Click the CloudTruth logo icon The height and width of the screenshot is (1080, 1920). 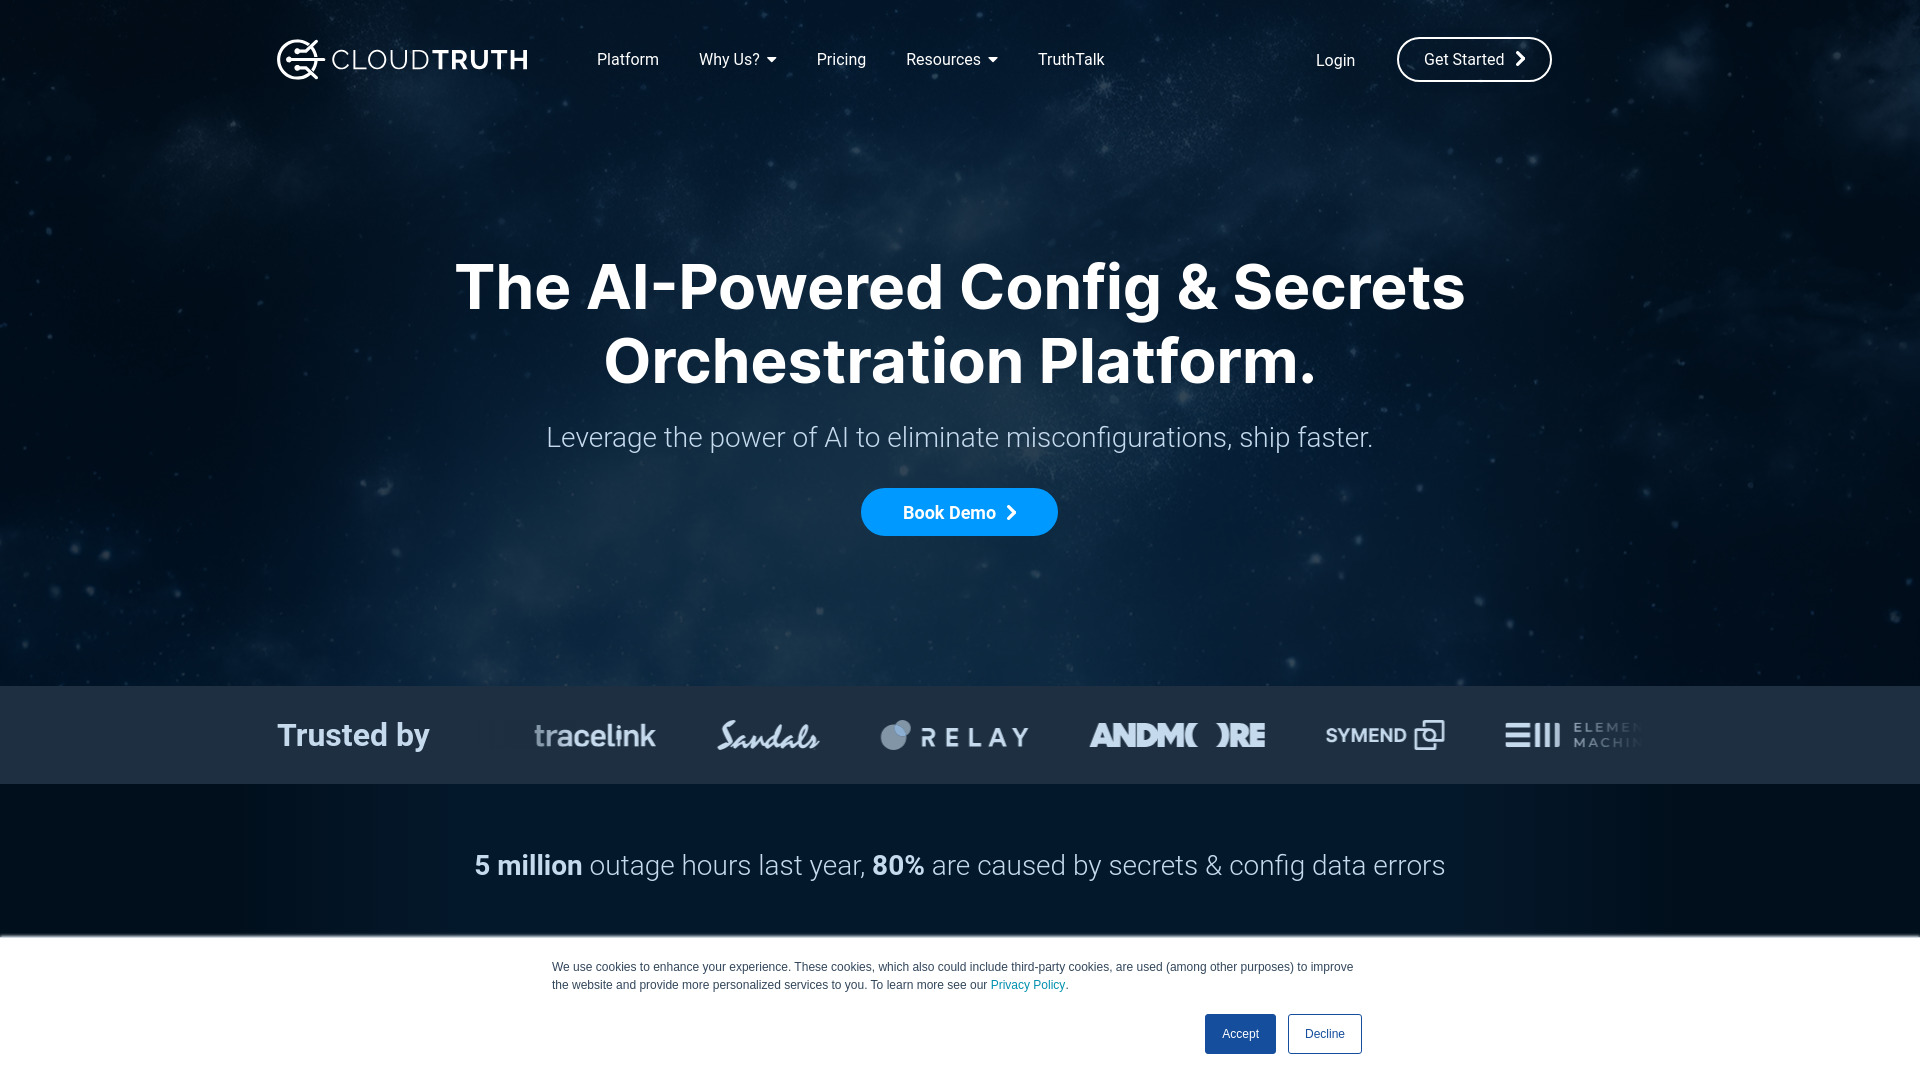click(298, 58)
